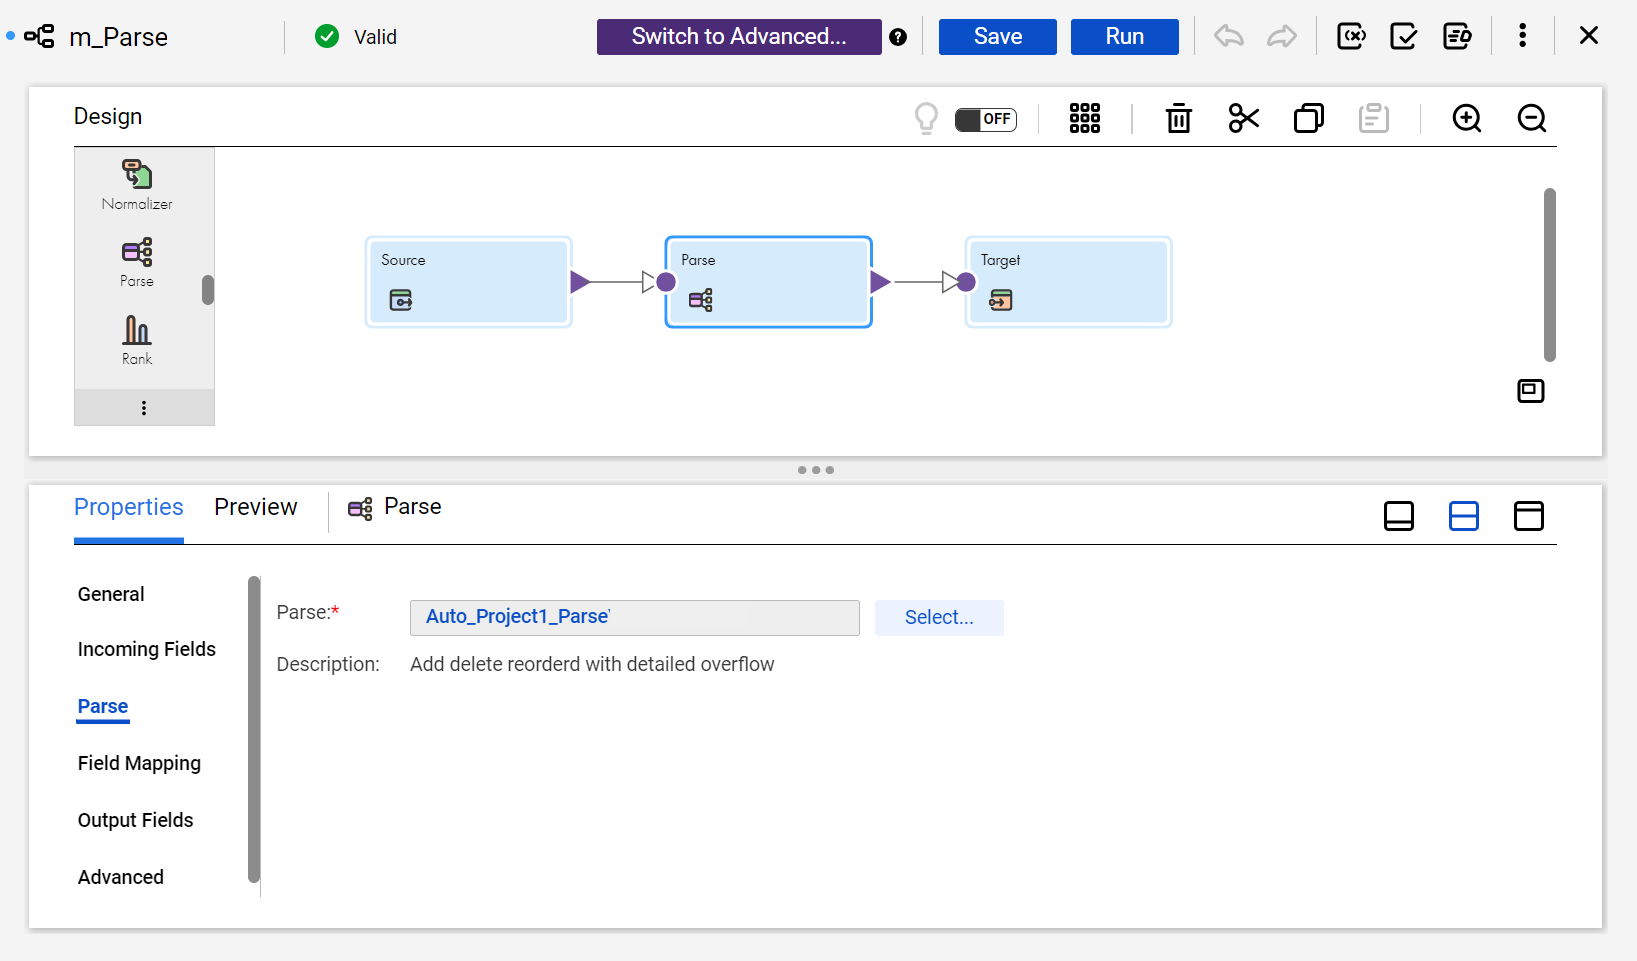The image size is (1637, 961).
Task: Open the Parse properties section
Action: point(103,706)
